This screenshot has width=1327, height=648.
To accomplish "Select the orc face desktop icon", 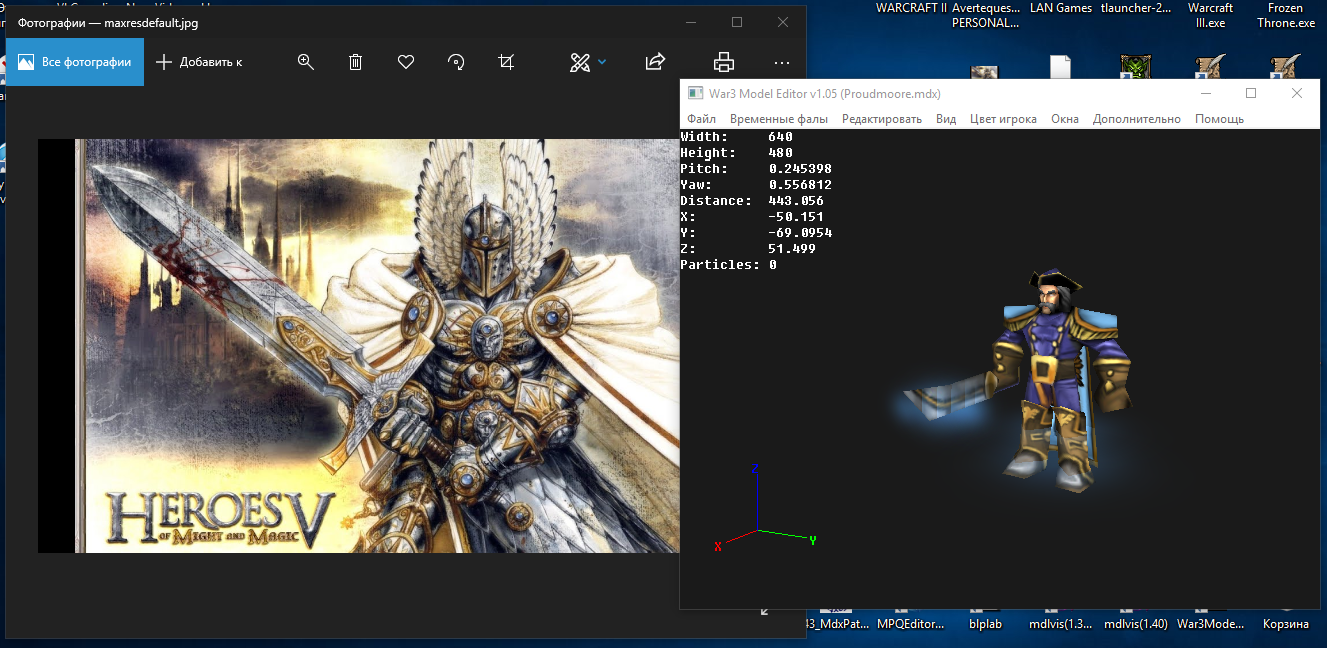I will (1134, 68).
